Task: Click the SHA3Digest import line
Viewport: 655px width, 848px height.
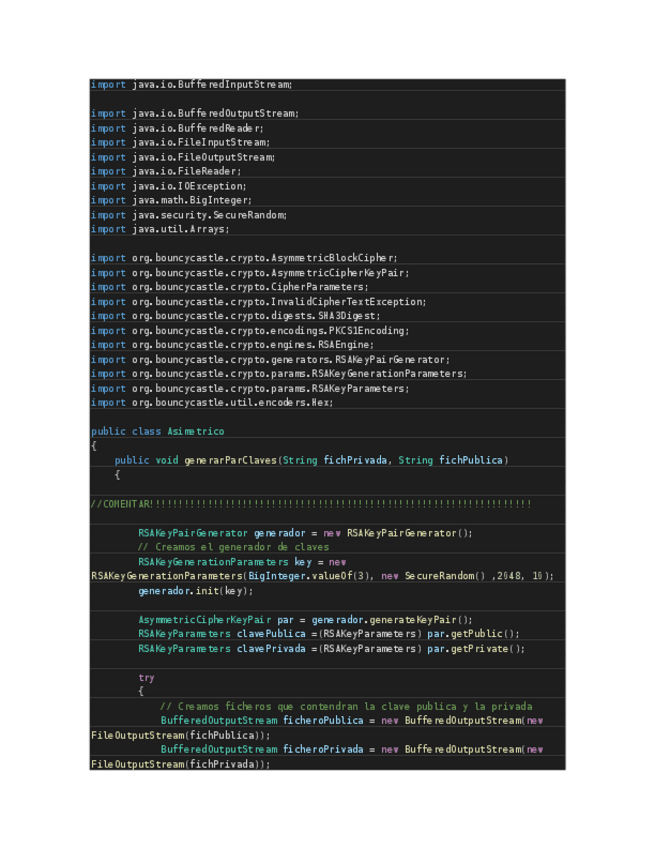Action: pos(235,316)
